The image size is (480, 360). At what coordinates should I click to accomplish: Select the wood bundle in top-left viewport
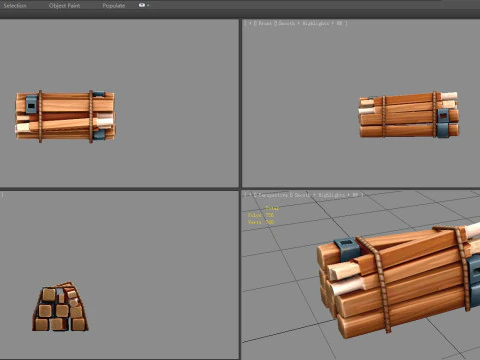pyautogui.click(x=65, y=116)
